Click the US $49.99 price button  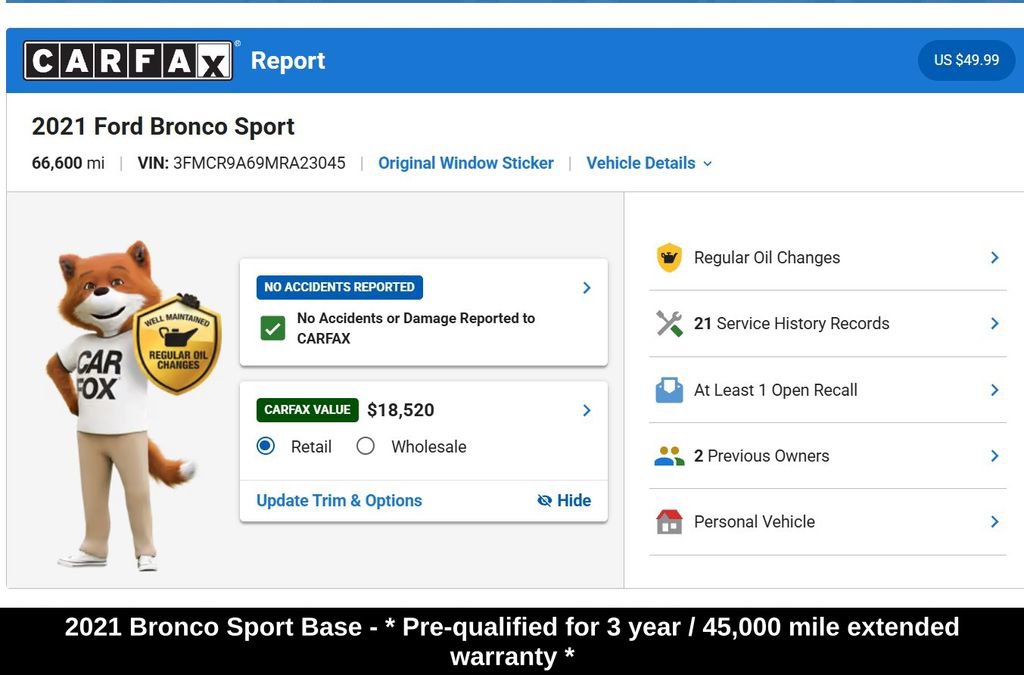967,60
